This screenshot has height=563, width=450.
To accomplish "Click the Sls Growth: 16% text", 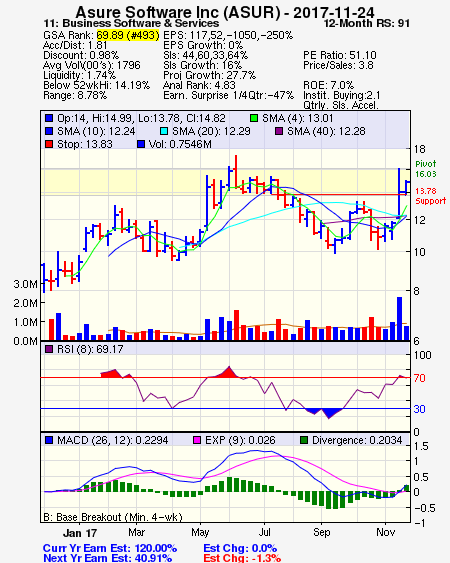I will point(203,65).
